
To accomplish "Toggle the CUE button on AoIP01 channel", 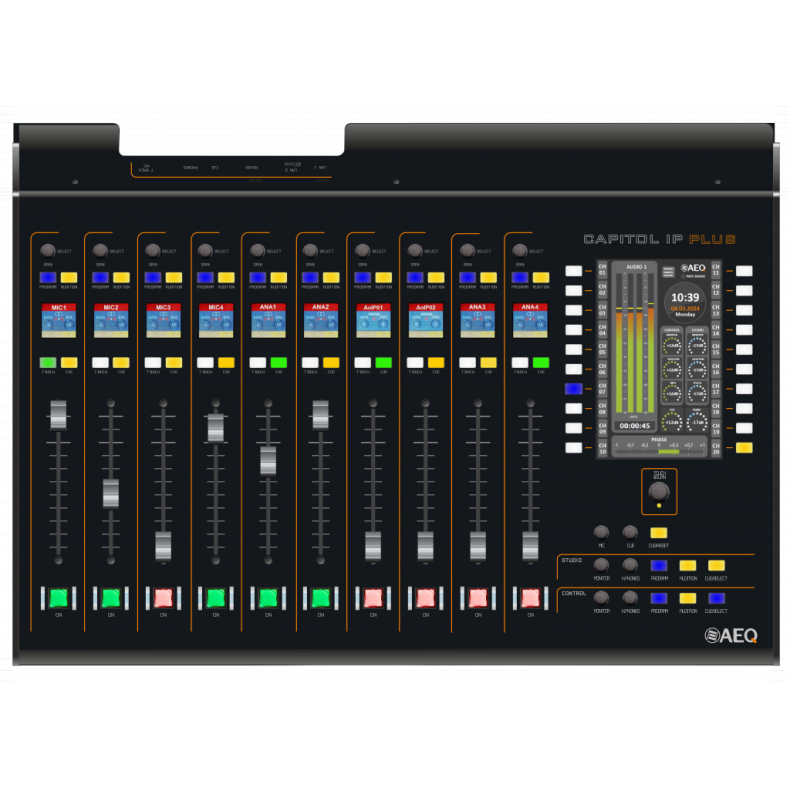I will [383, 362].
